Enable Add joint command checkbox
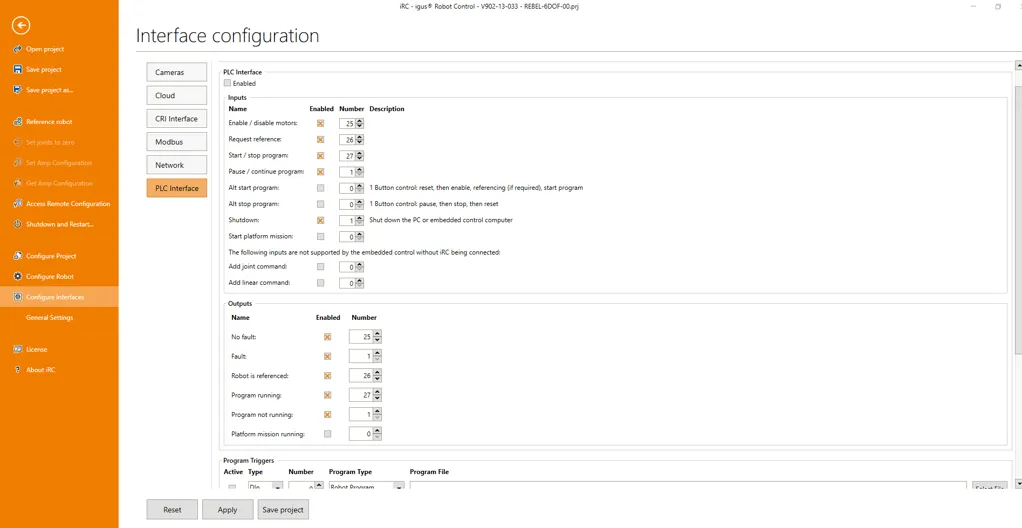Viewport: 1022px width, 528px height. tap(320, 267)
